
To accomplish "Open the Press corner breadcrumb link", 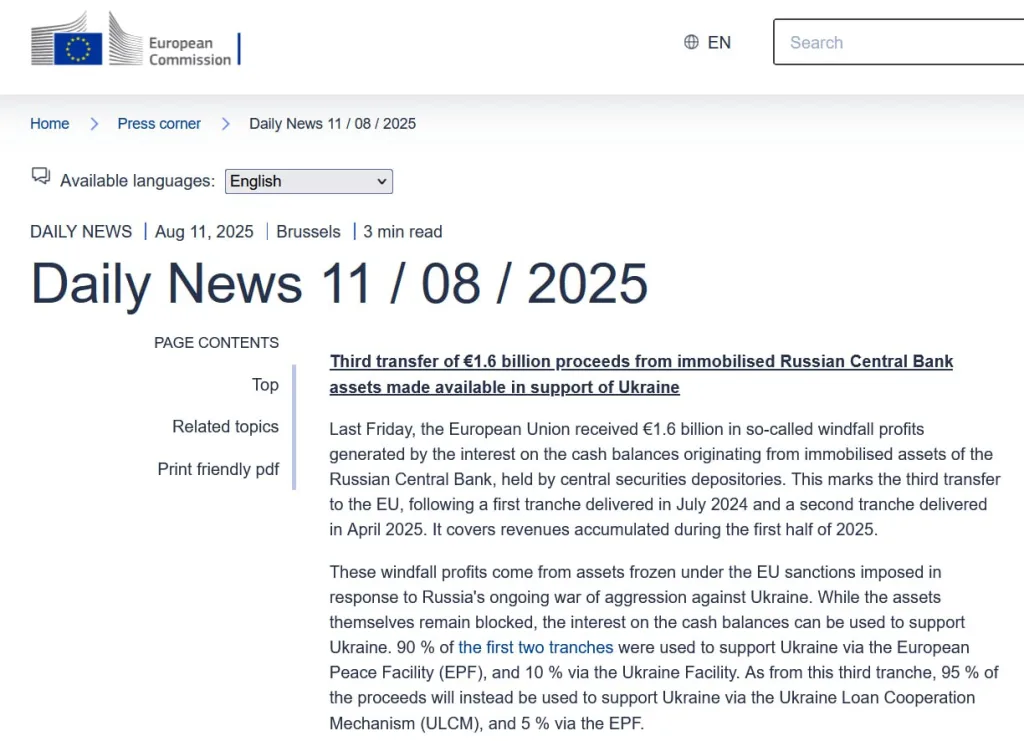I will click(x=159, y=124).
